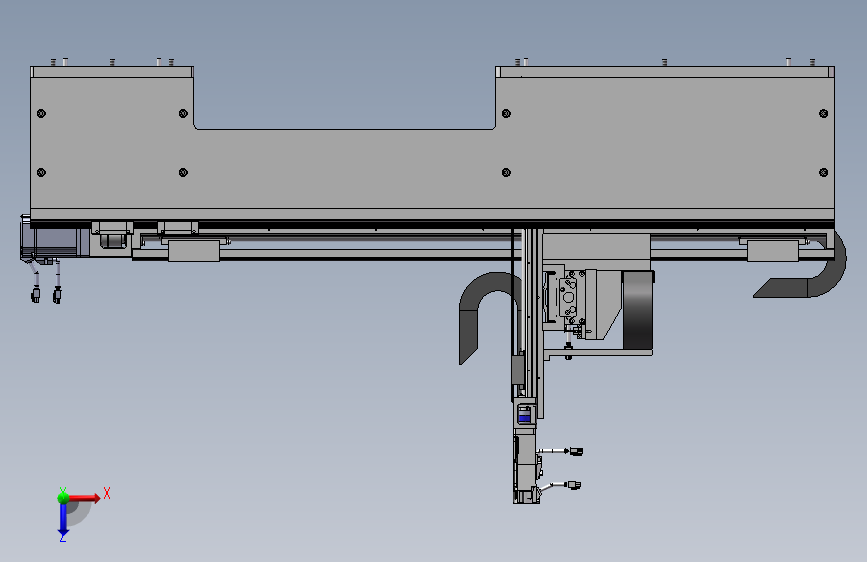Click the green Y axis dot on the triad
The height and width of the screenshot is (562, 867).
click(63, 497)
